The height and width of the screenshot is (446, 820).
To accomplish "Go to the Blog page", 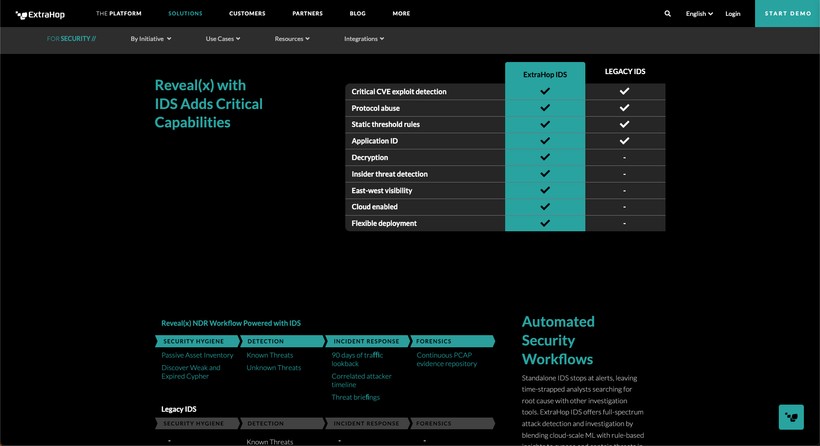I will click(358, 14).
